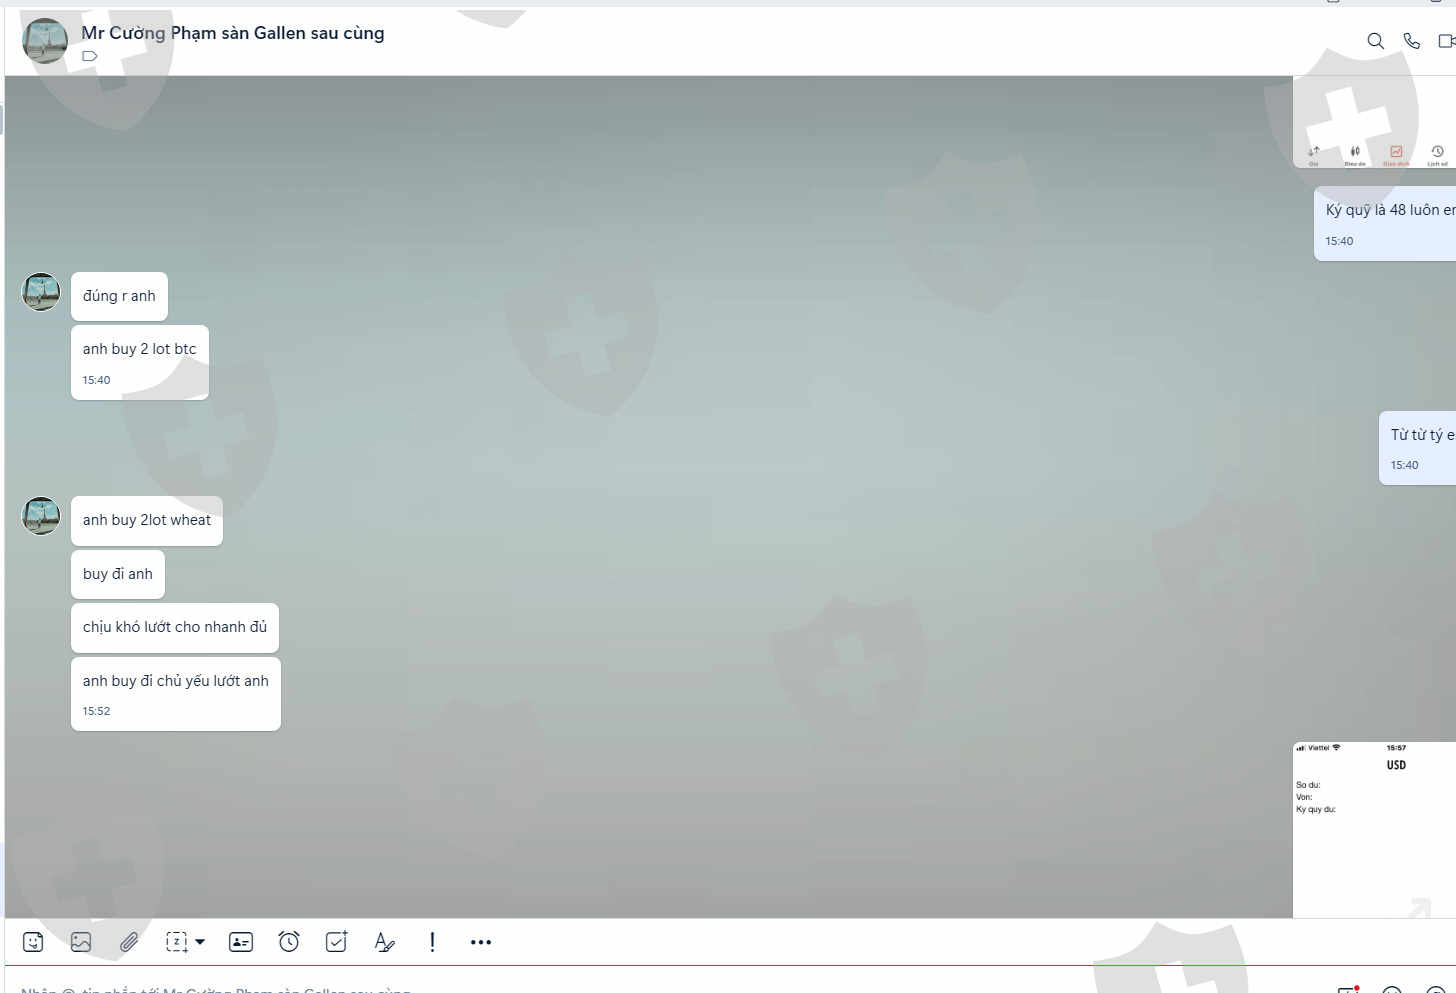
Task: Start a video call
Action: (1446, 41)
